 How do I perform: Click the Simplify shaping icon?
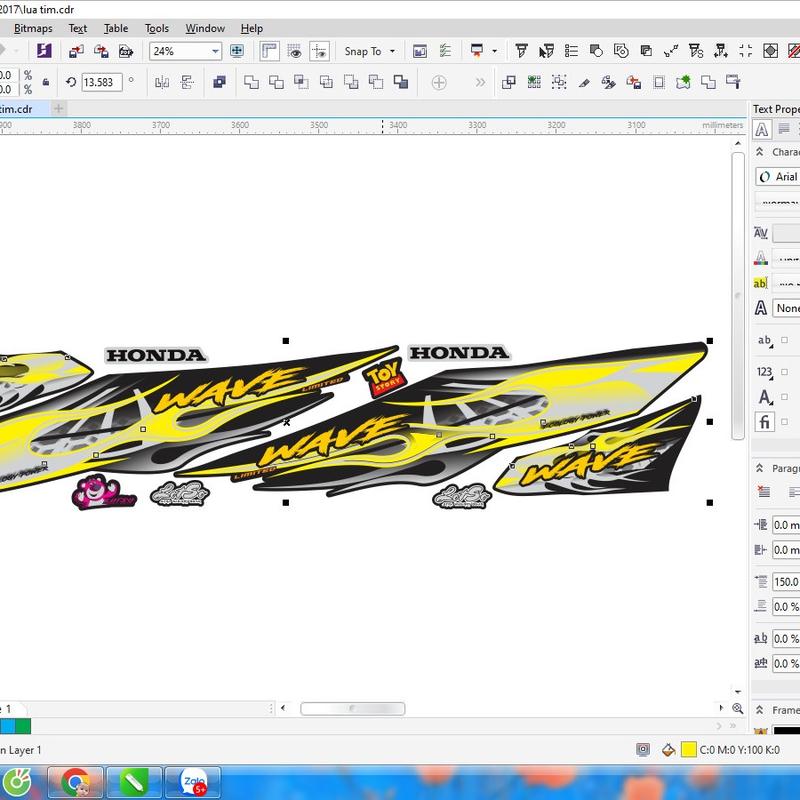tap(326, 82)
